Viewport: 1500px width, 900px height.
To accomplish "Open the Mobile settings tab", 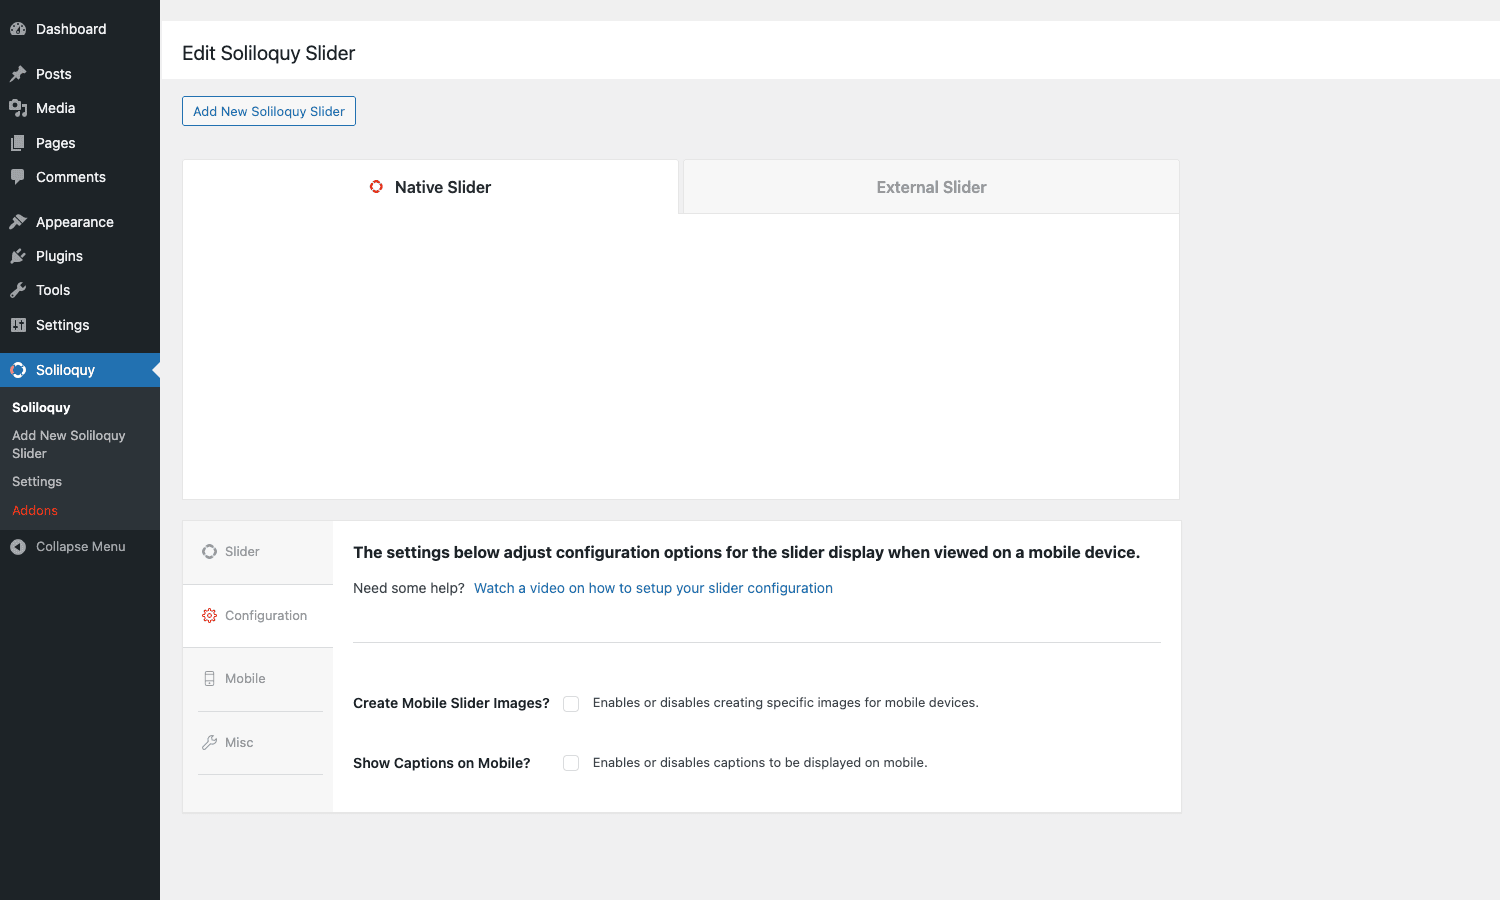I will (258, 679).
